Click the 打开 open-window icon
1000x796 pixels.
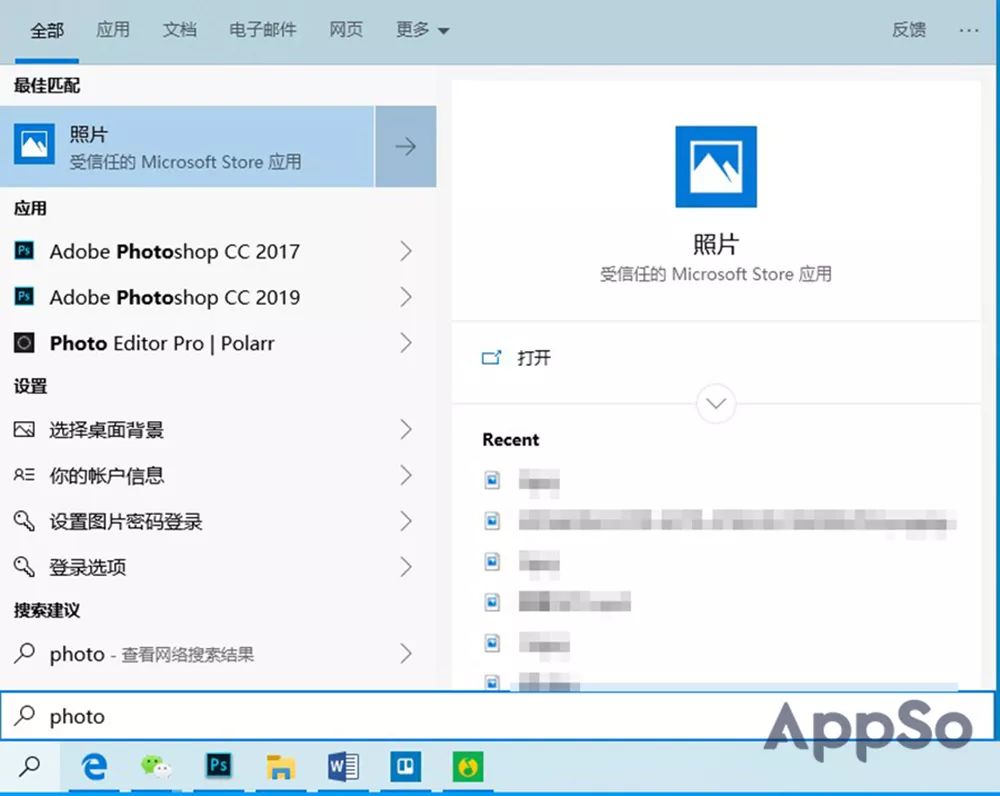pyautogui.click(x=492, y=357)
